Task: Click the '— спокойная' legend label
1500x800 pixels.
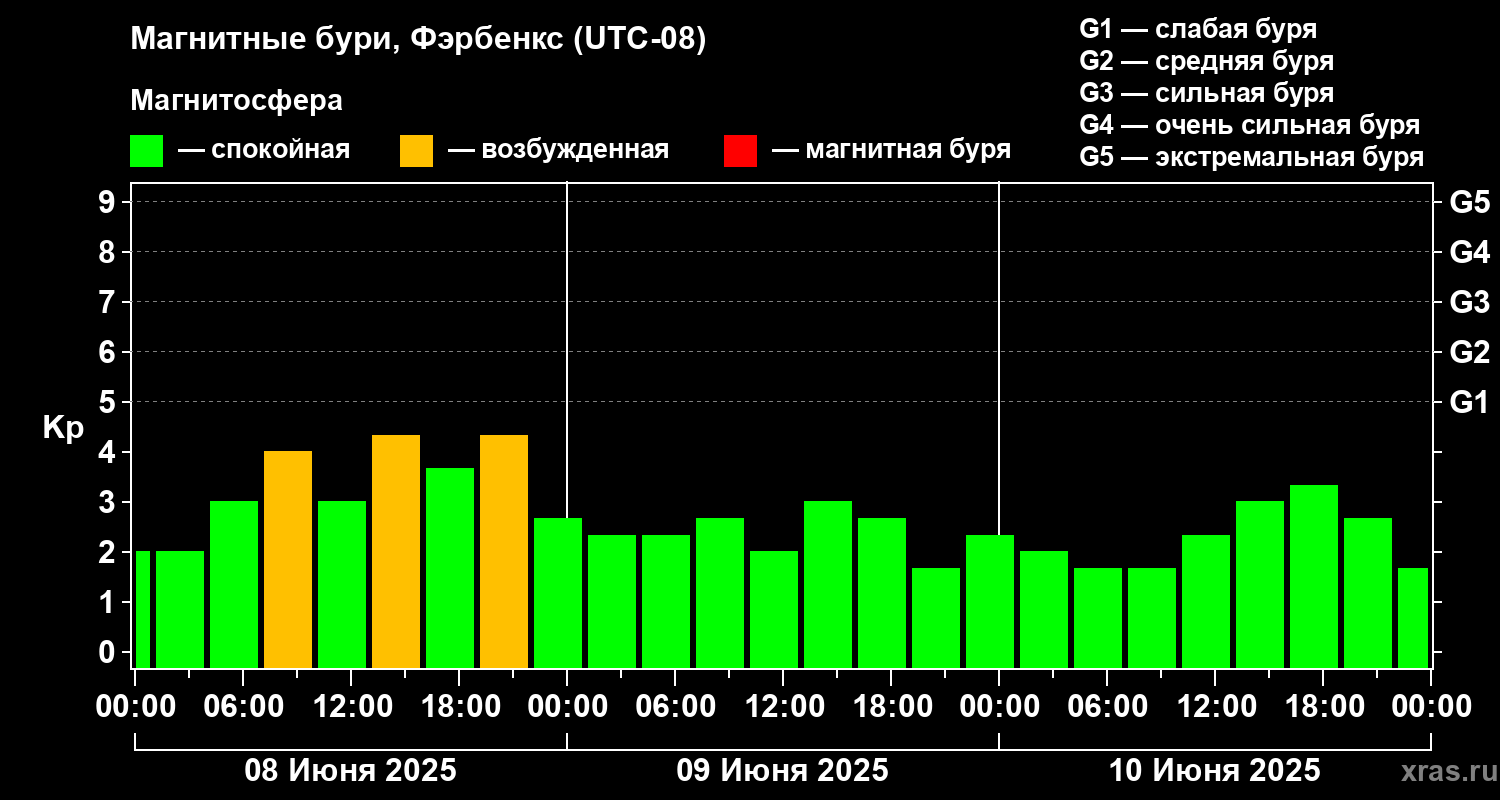Action: point(264,150)
